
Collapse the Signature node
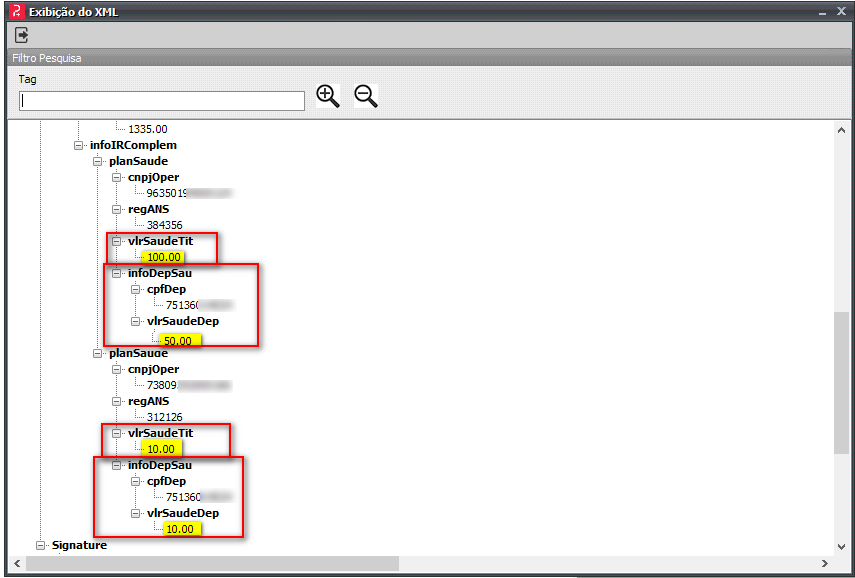click(x=40, y=545)
